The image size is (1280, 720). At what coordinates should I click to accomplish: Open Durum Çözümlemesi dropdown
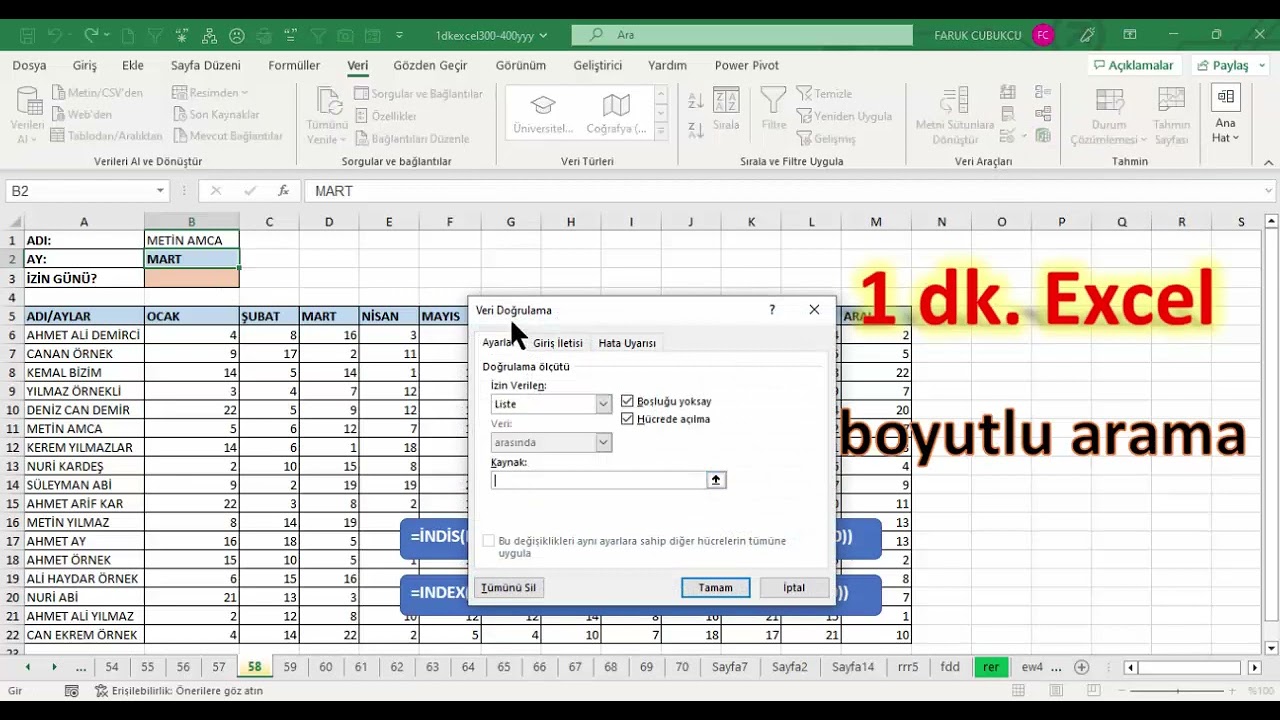tap(1109, 115)
